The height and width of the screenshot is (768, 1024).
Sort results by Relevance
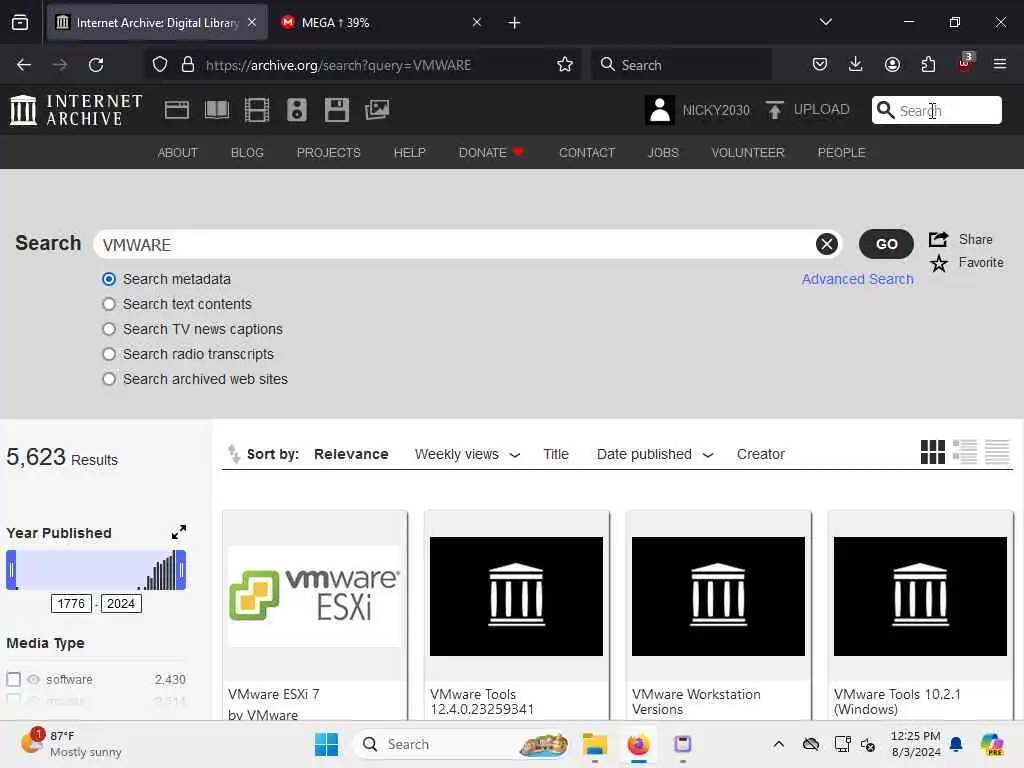[x=351, y=455]
